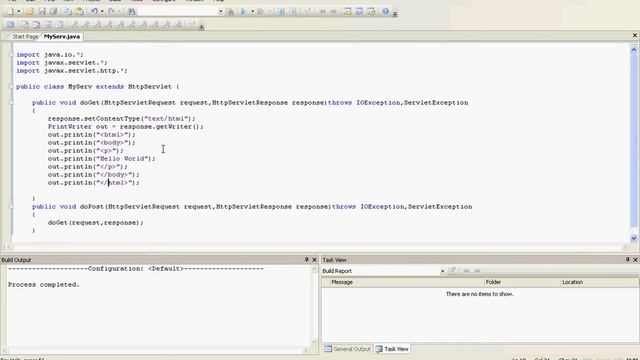
Task: Open the Undo history dropdown arrow
Action: (x=102, y=11)
